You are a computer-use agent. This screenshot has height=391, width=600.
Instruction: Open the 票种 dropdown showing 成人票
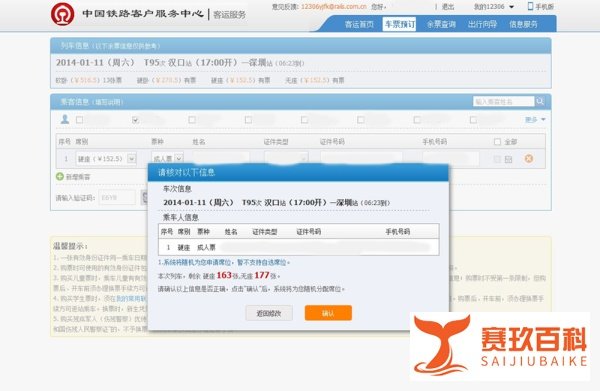tap(167, 158)
